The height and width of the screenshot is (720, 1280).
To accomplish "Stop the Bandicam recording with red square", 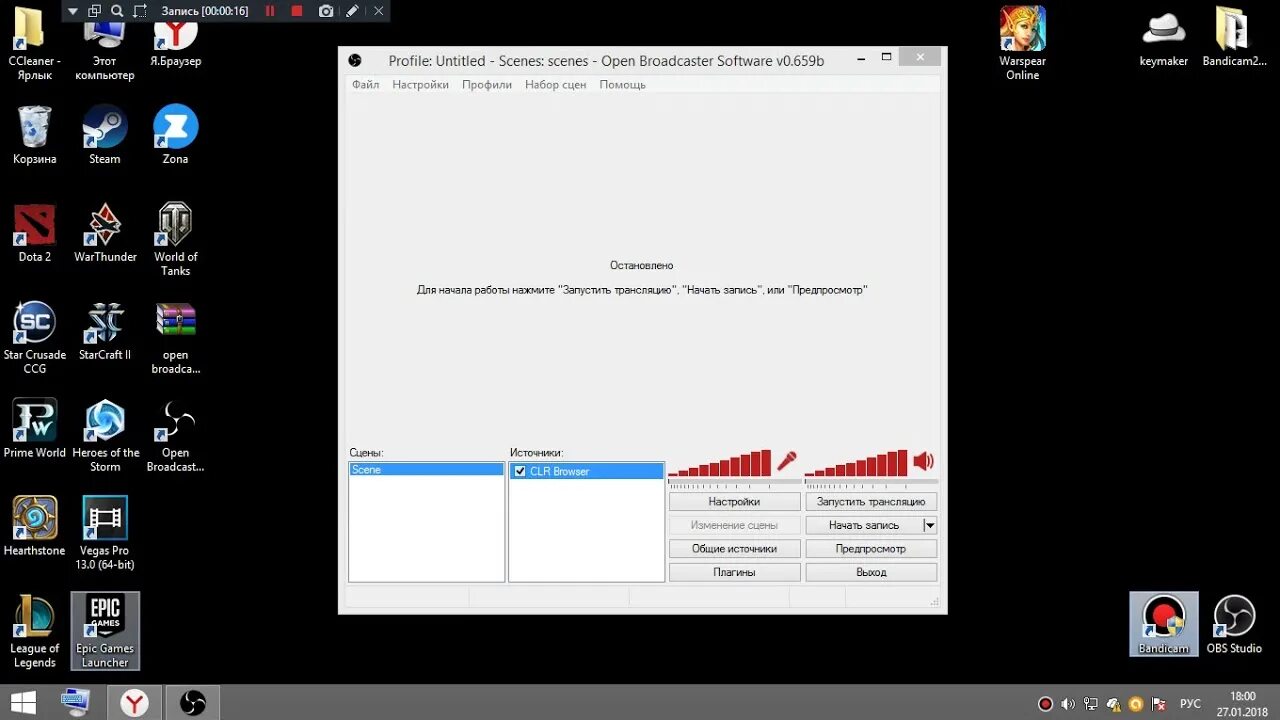I will click(x=297, y=11).
